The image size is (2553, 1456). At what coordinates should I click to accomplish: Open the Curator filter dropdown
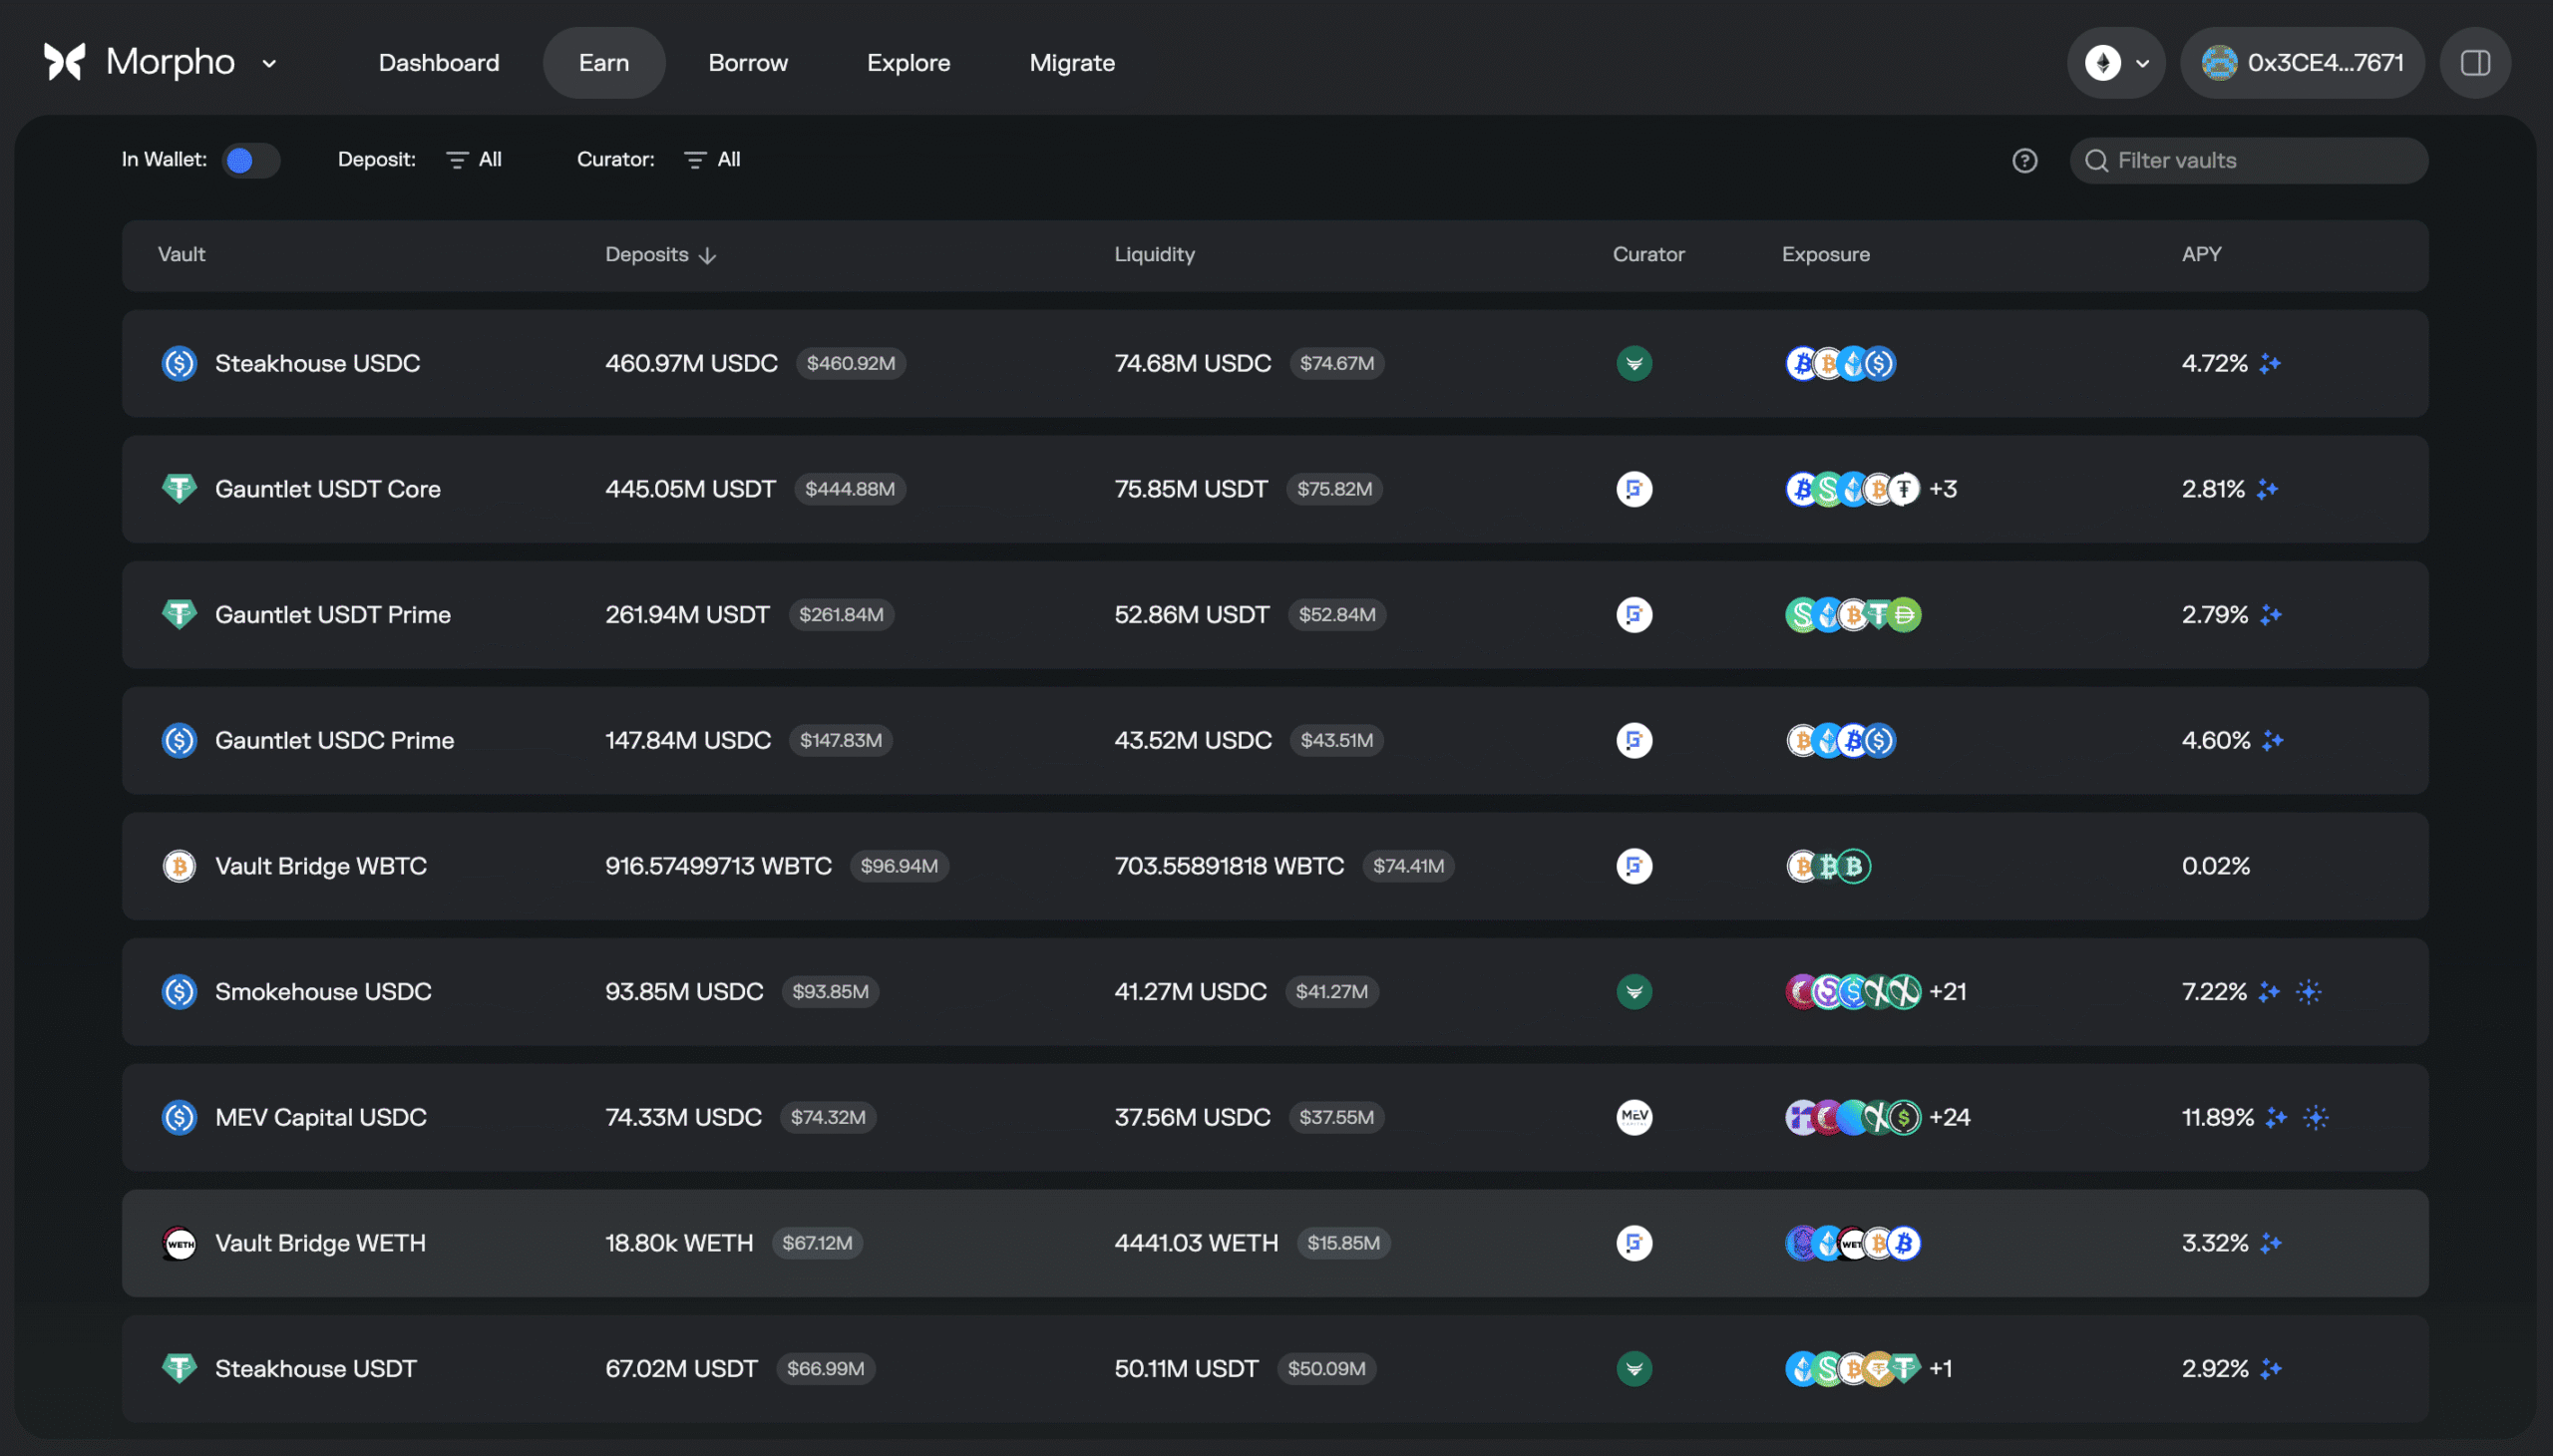click(x=712, y=160)
